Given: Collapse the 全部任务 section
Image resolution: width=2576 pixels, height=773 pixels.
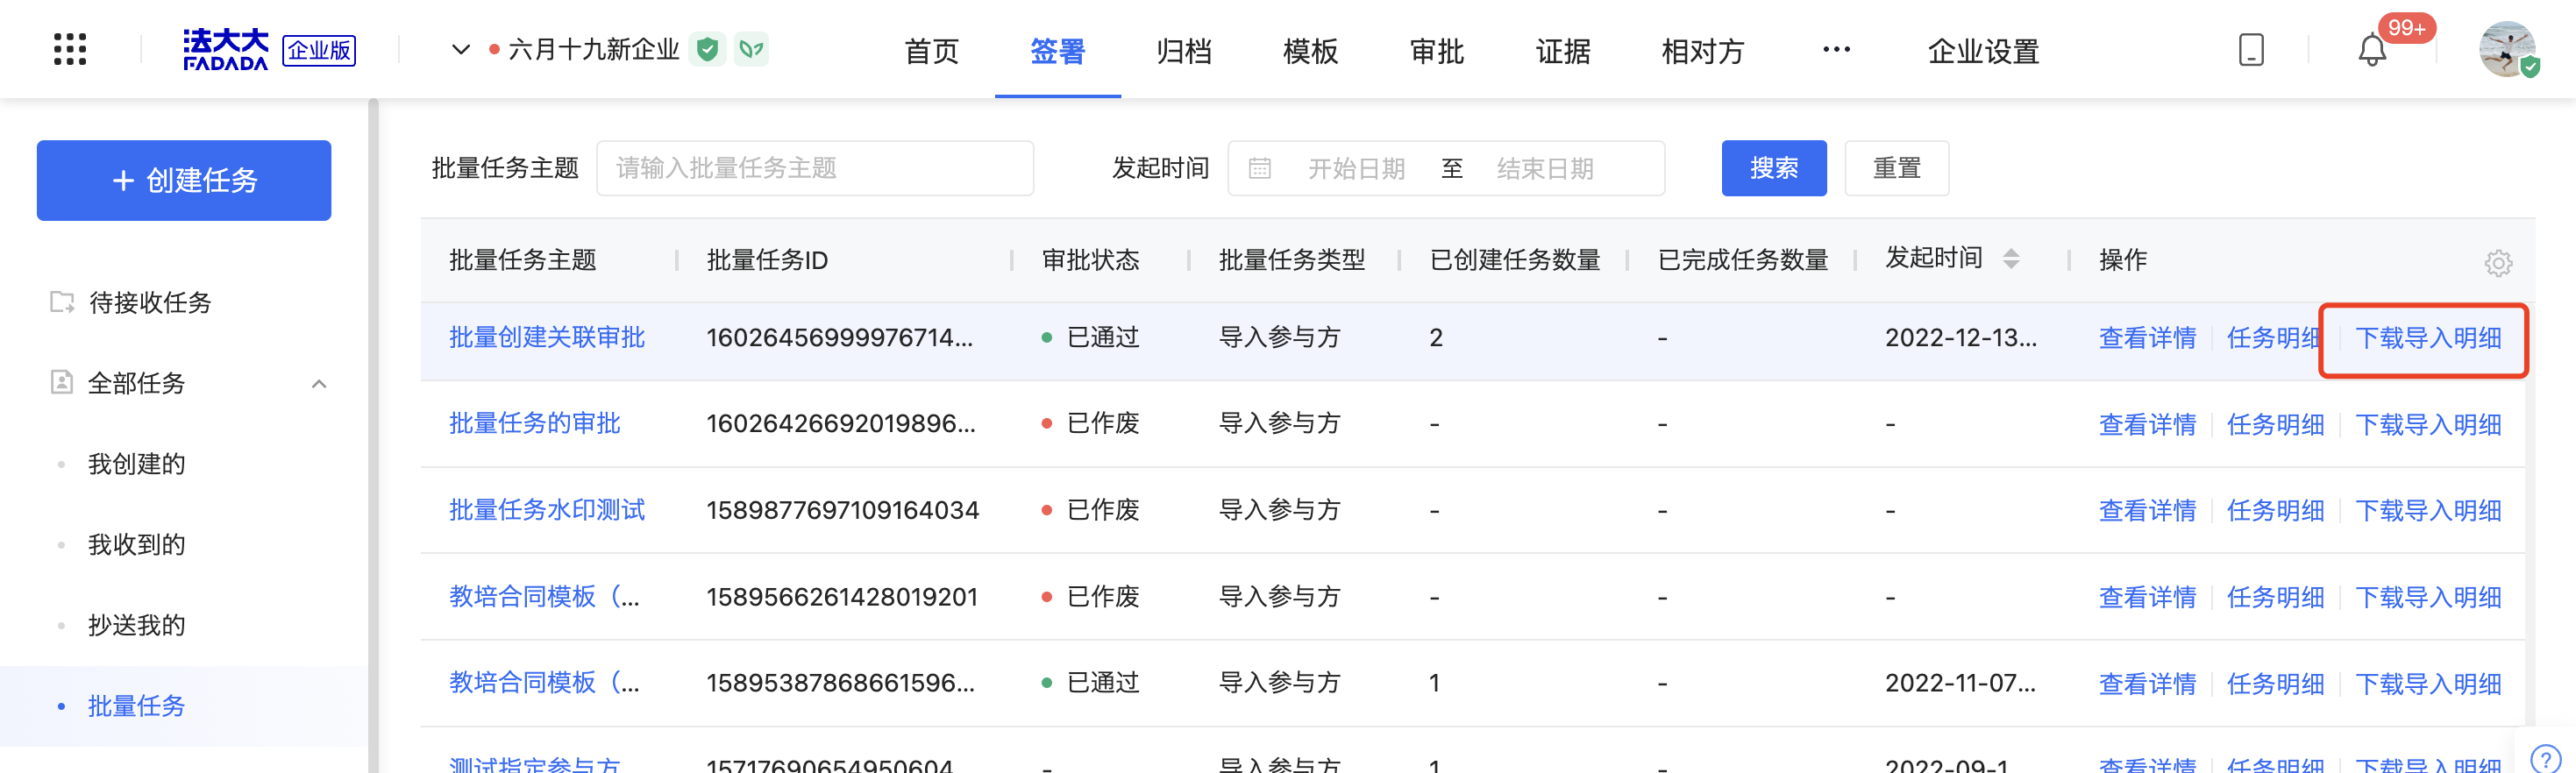Looking at the screenshot, I should pyautogui.click(x=319, y=384).
